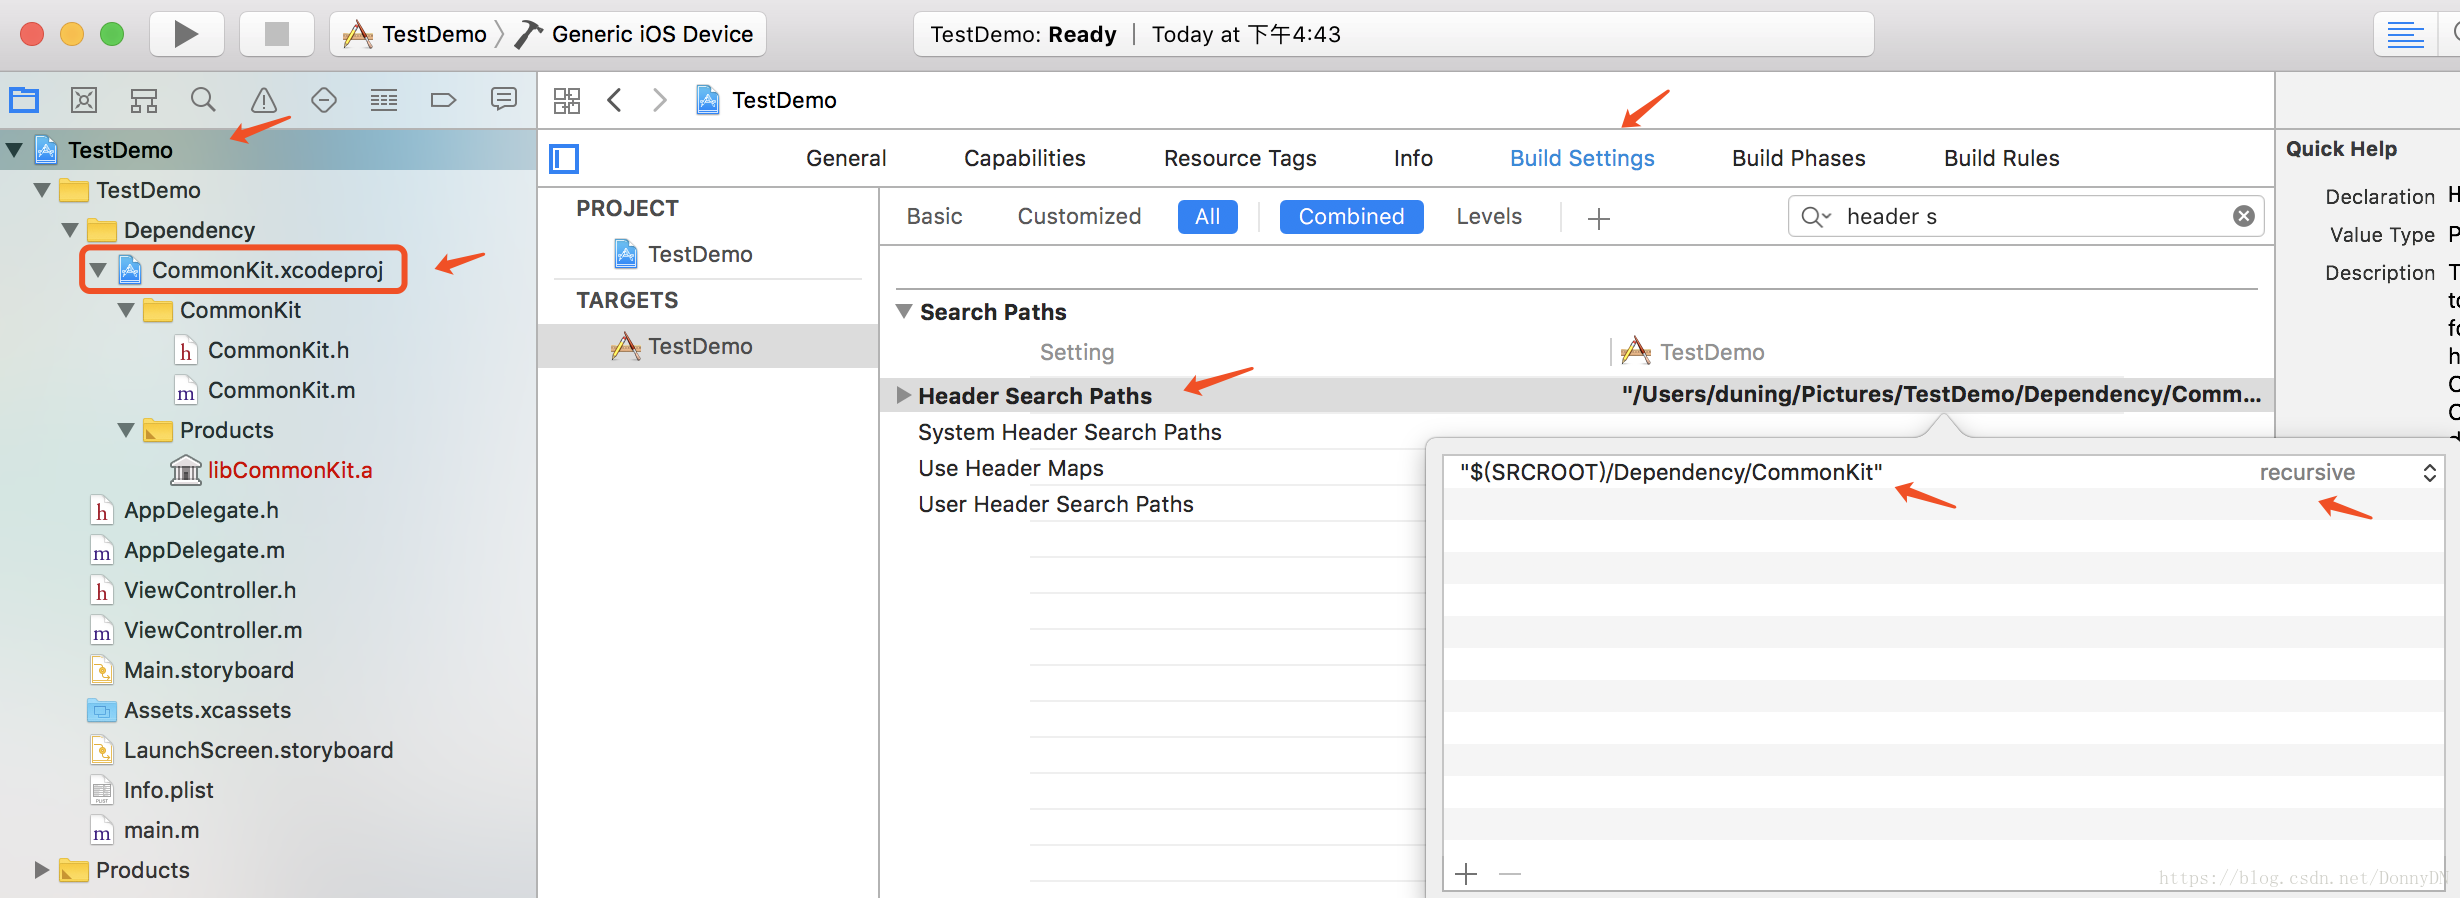Open CommonKit.h in the navigator
This screenshot has width=2460, height=898.
coord(278,350)
